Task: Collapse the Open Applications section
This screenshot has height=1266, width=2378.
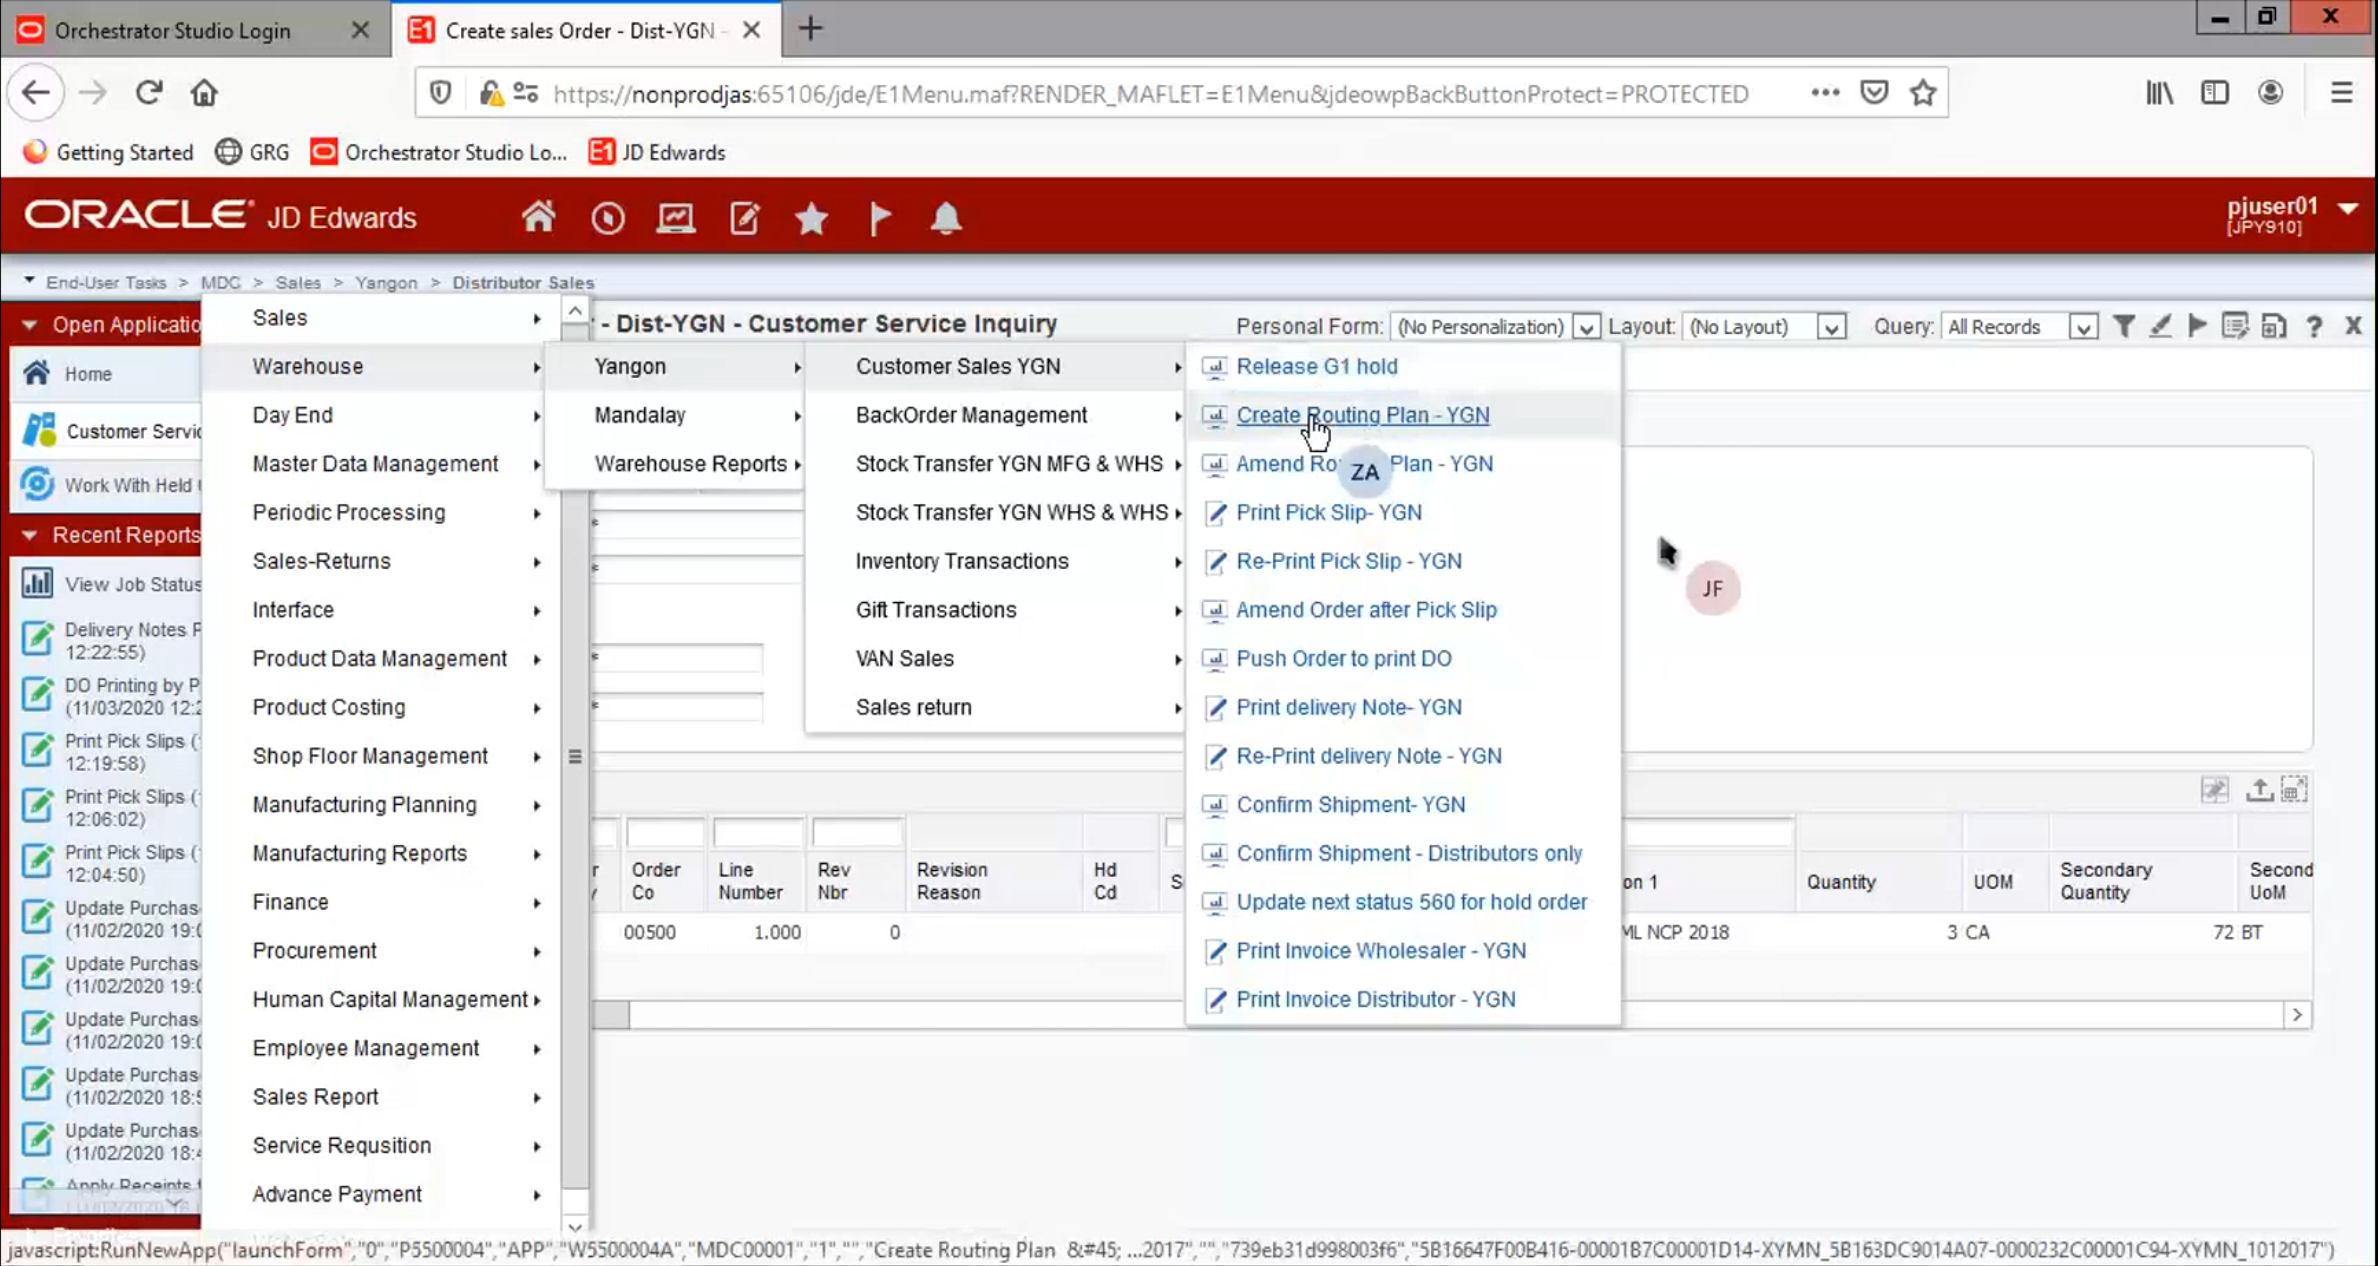Action: point(29,324)
